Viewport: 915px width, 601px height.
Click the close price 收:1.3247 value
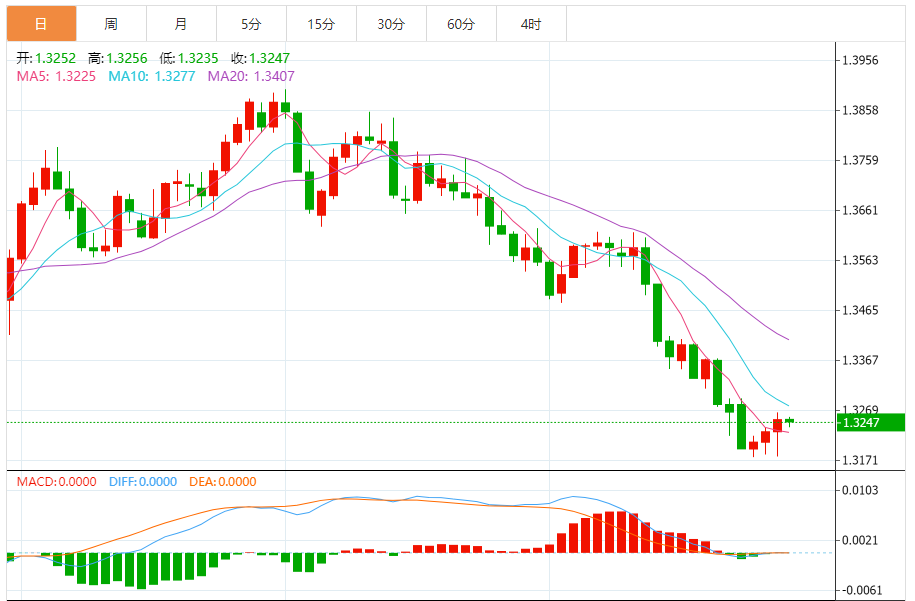point(260,58)
